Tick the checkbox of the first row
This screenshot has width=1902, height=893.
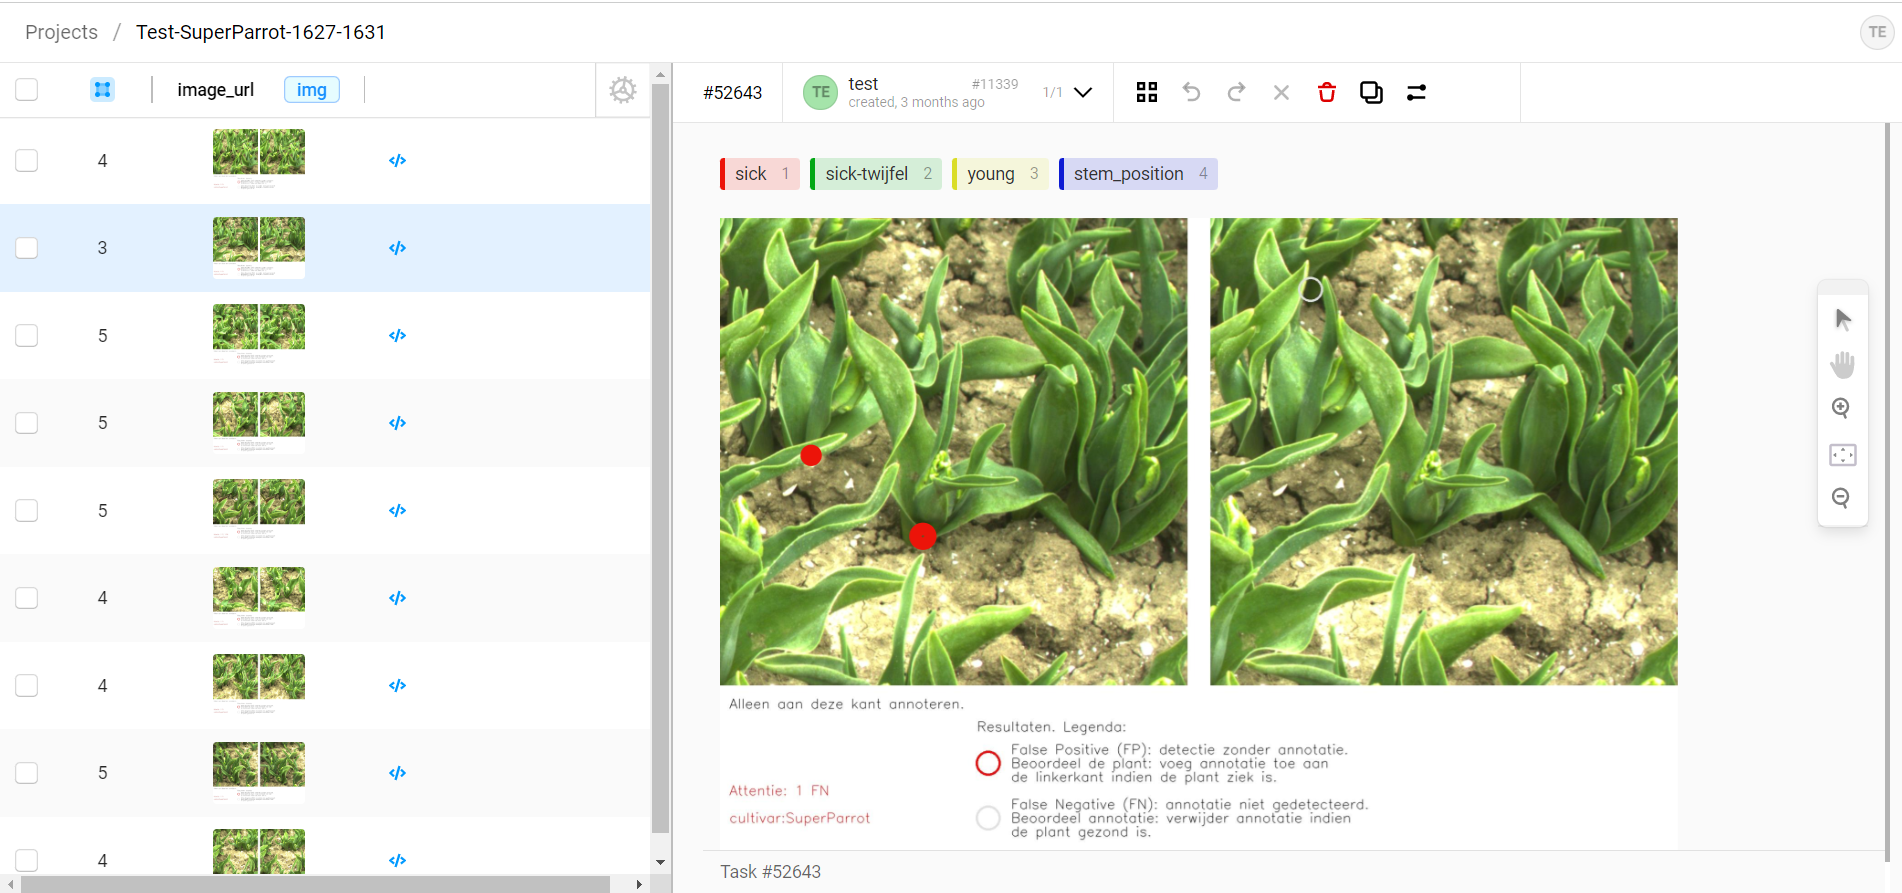(27, 161)
